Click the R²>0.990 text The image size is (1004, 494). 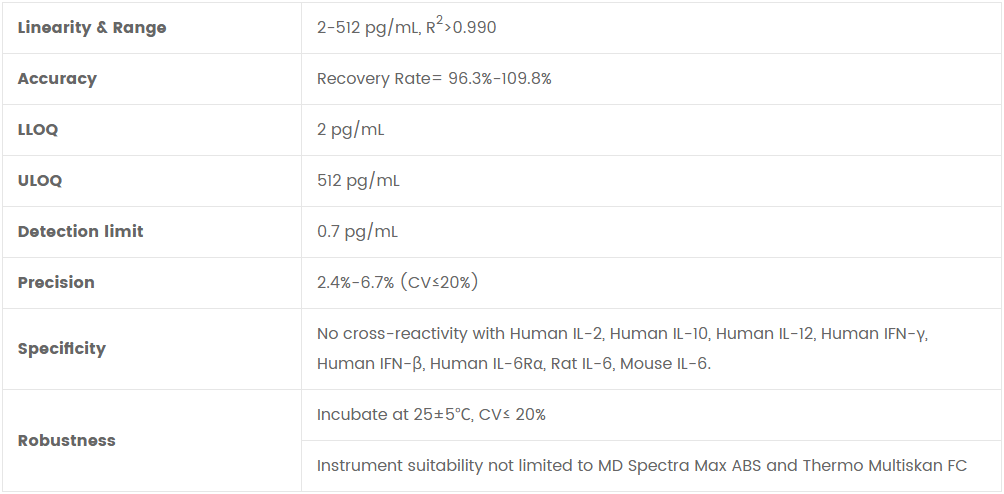click(x=461, y=27)
